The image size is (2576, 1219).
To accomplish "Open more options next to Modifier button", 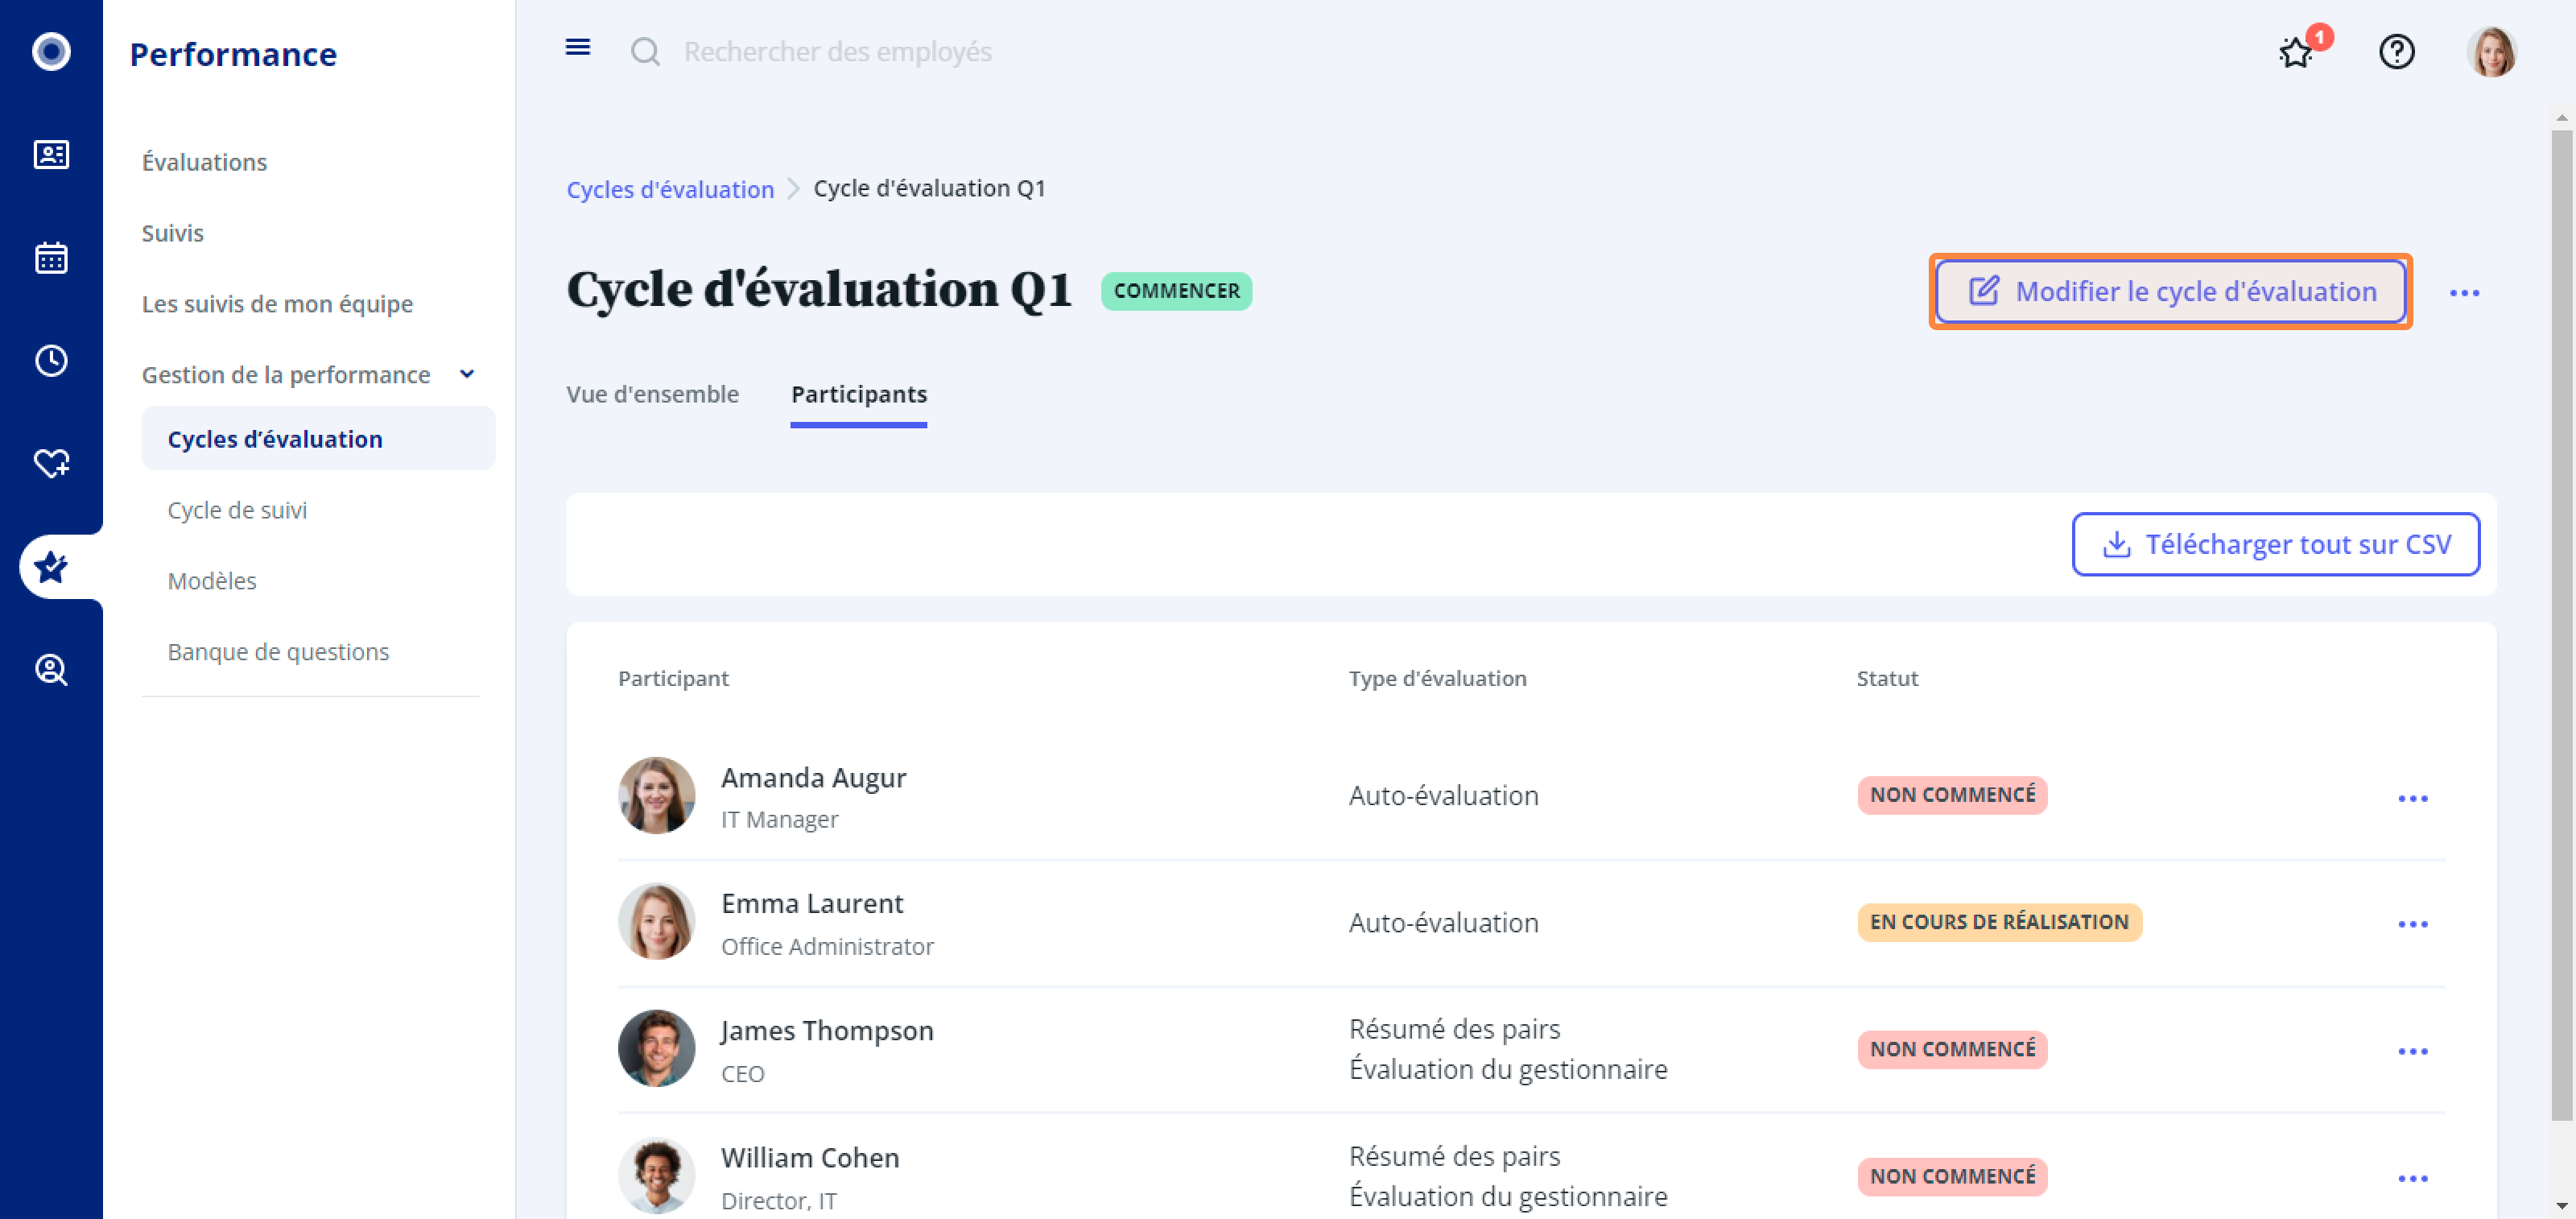I will click(2464, 293).
